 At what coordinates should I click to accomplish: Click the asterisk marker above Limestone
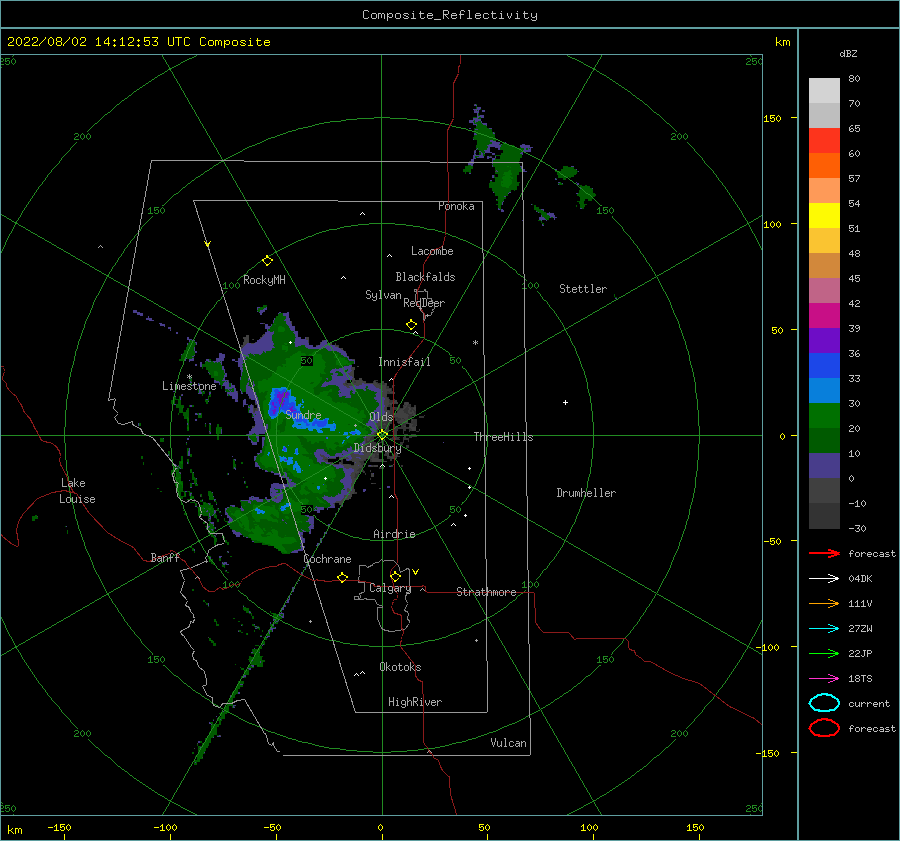(x=189, y=377)
